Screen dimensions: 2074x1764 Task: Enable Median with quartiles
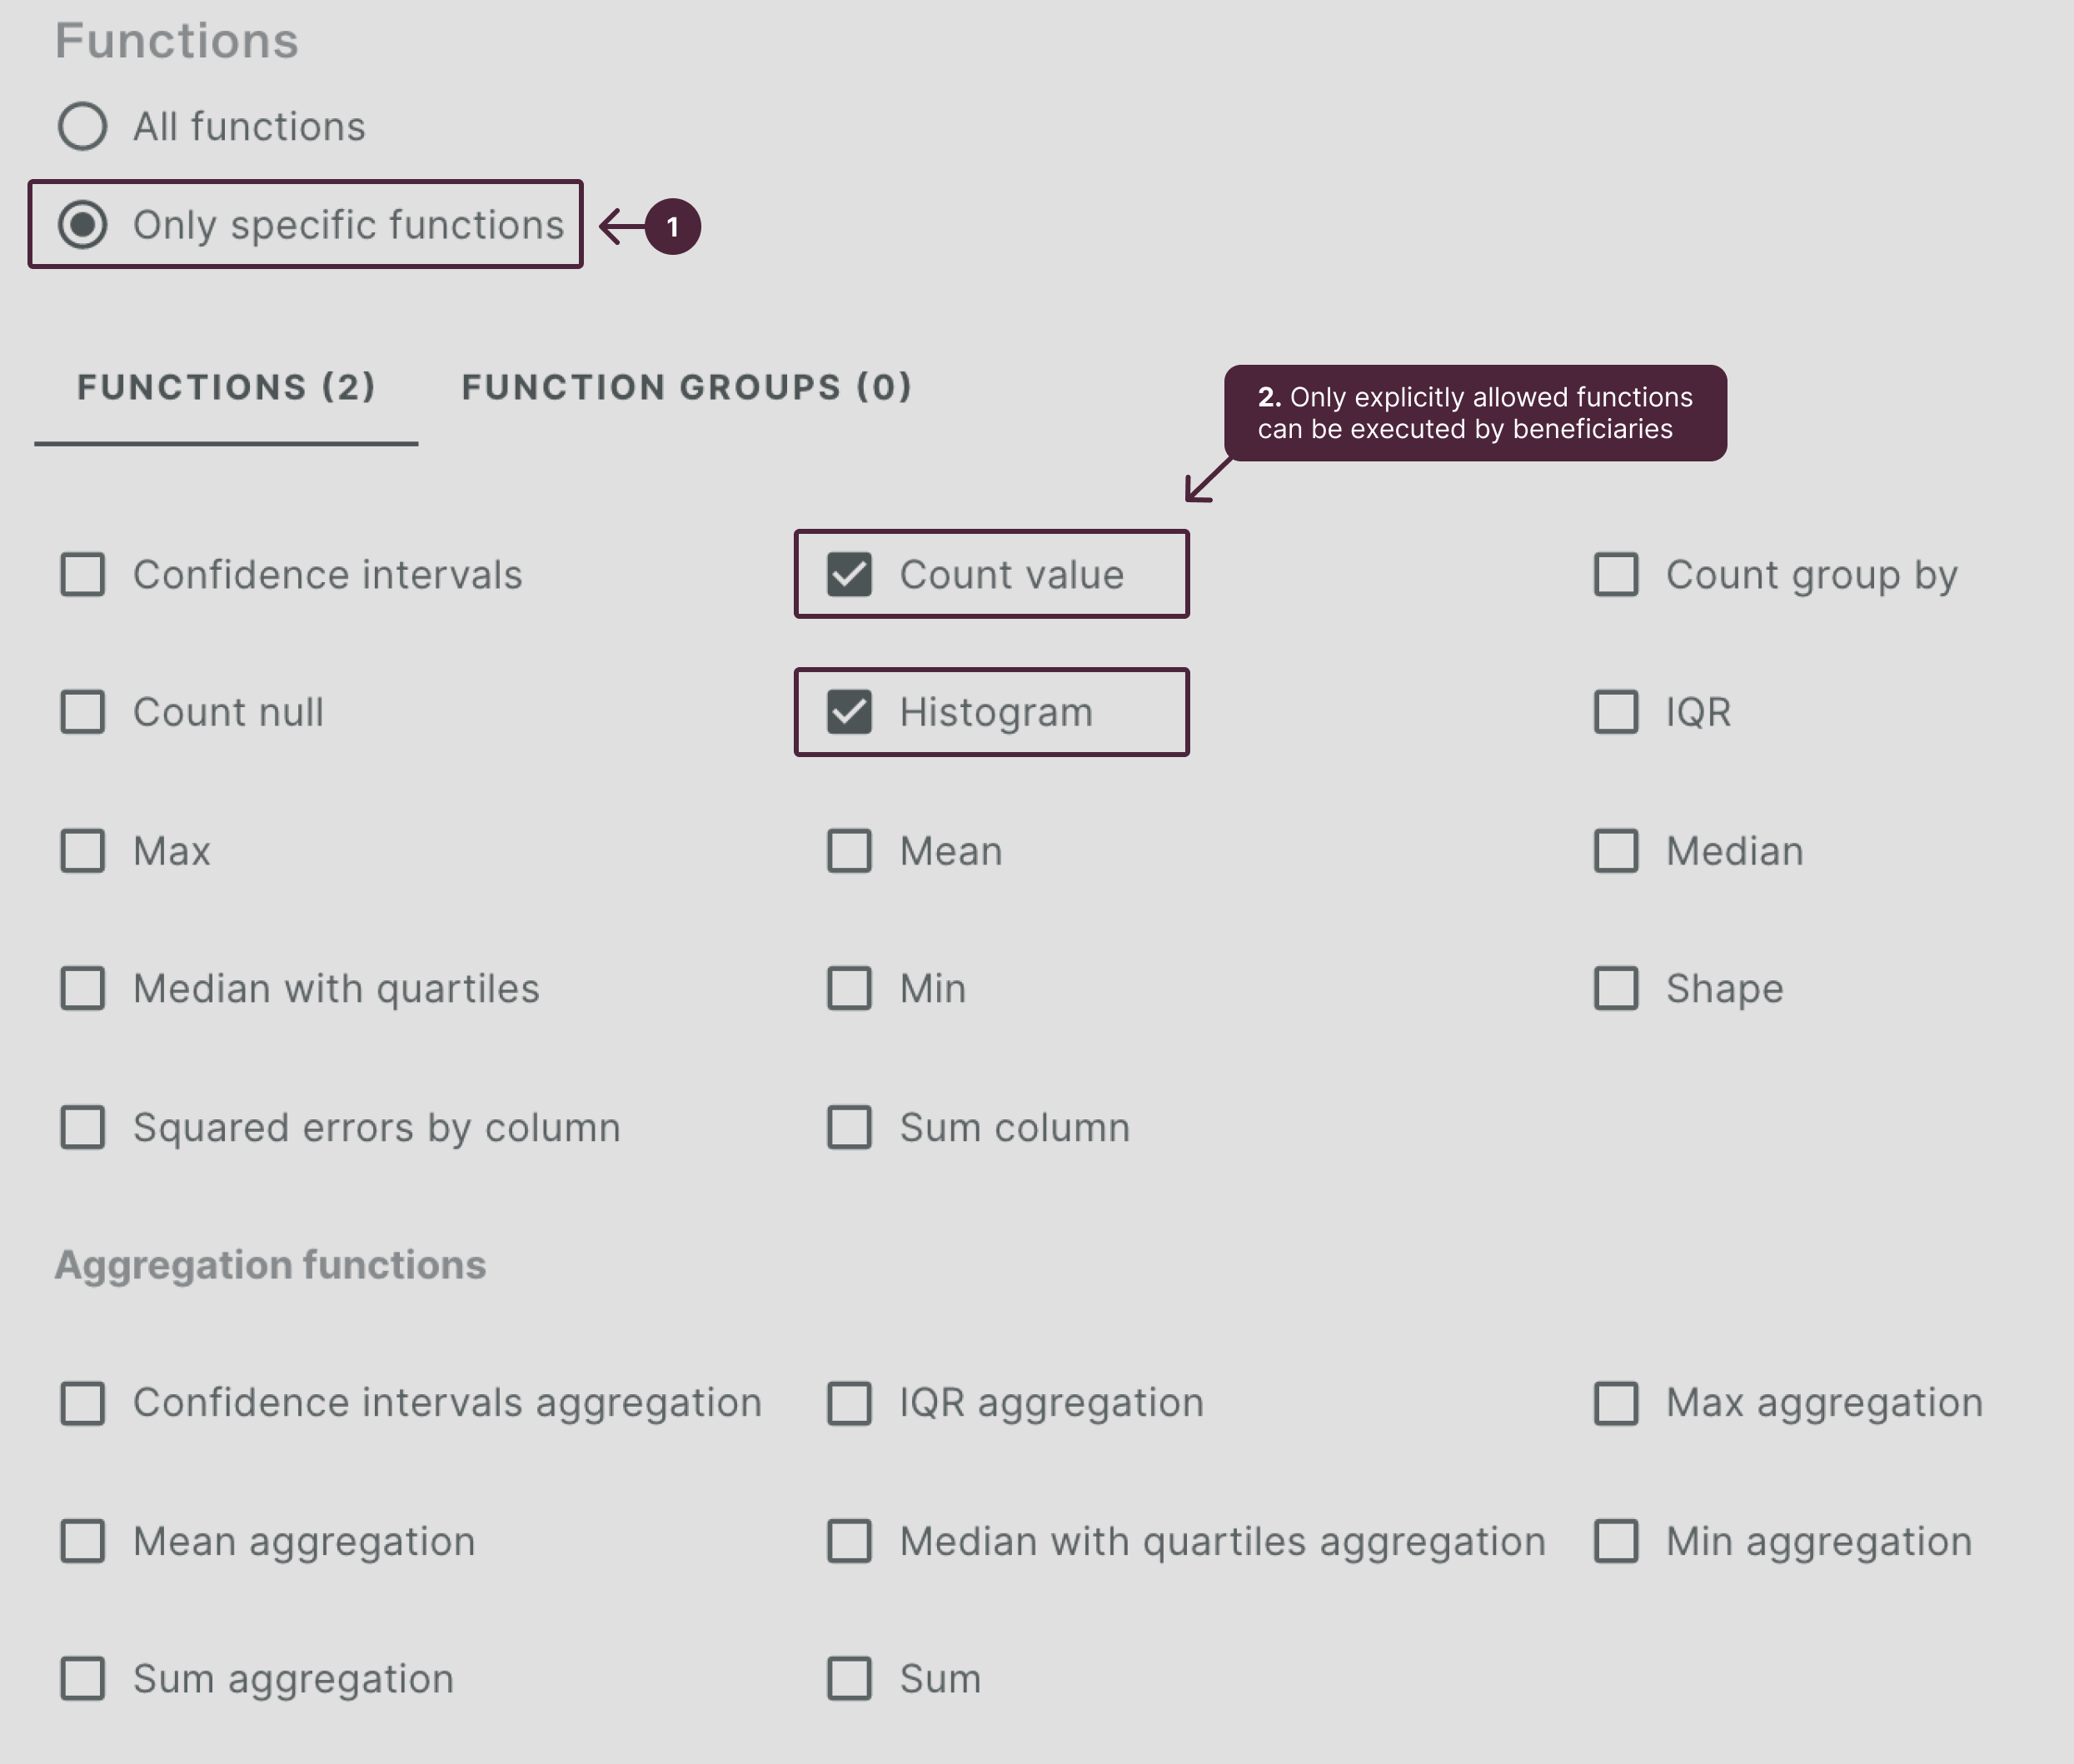[x=82, y=988]
